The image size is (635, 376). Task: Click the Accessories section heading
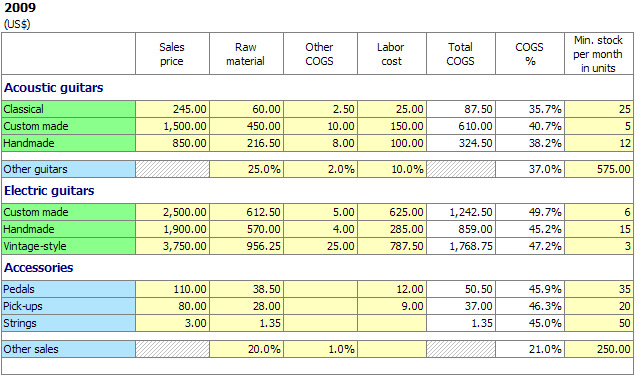(x=39, y=267)
